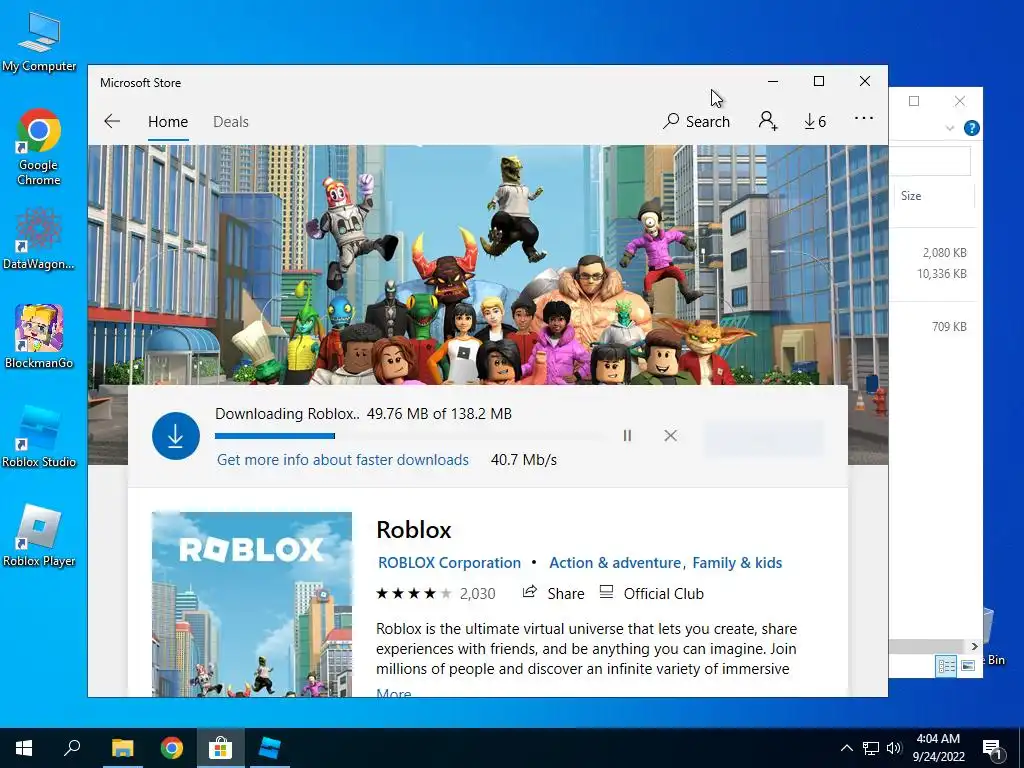Open File Explorer from the taskbar

point(122,748)
